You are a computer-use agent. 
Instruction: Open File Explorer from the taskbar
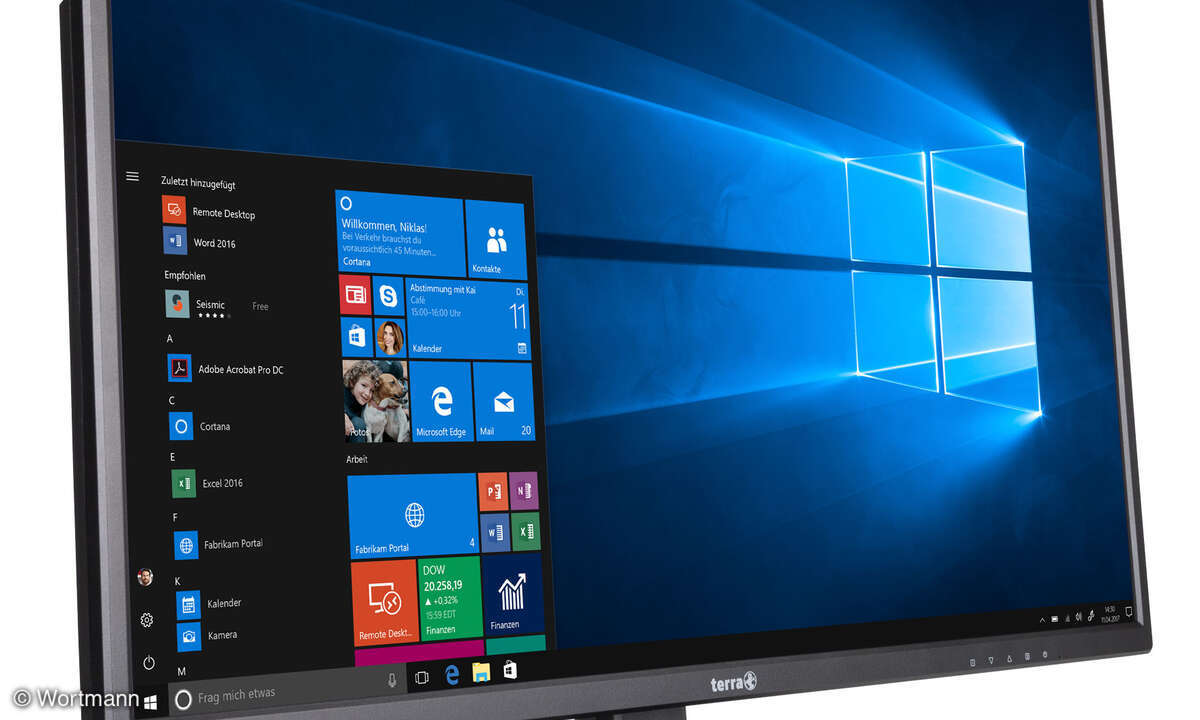(x=481, y=672)
